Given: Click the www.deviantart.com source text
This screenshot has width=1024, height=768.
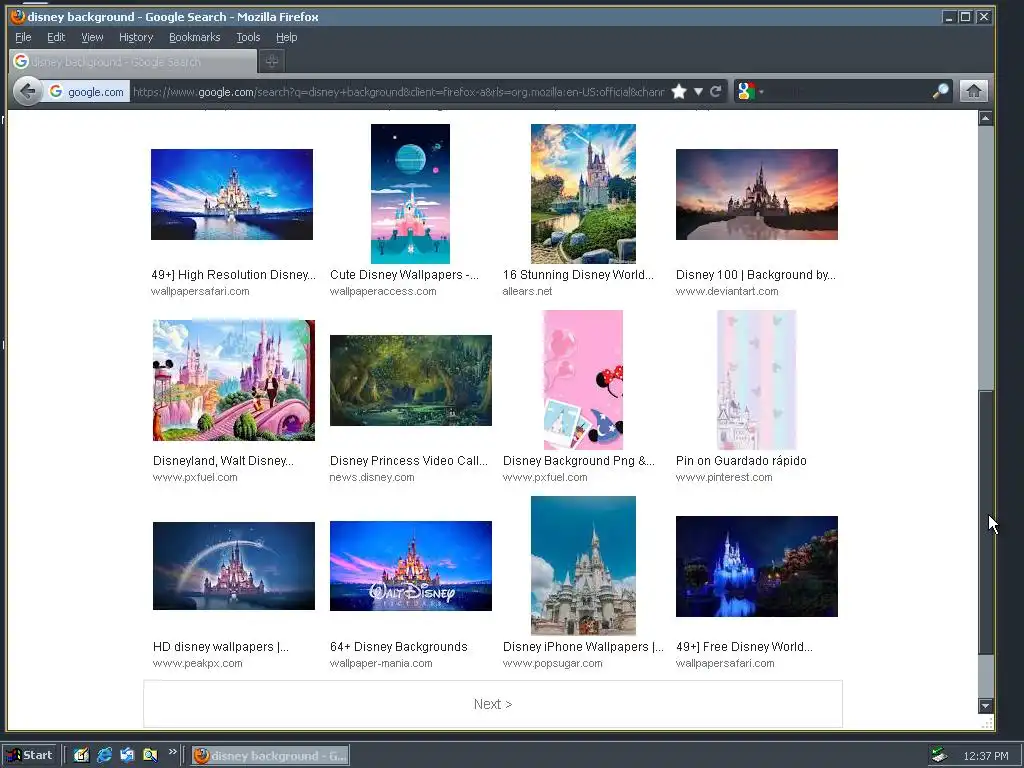Looking at the screenshot, I should click(727, 291).
